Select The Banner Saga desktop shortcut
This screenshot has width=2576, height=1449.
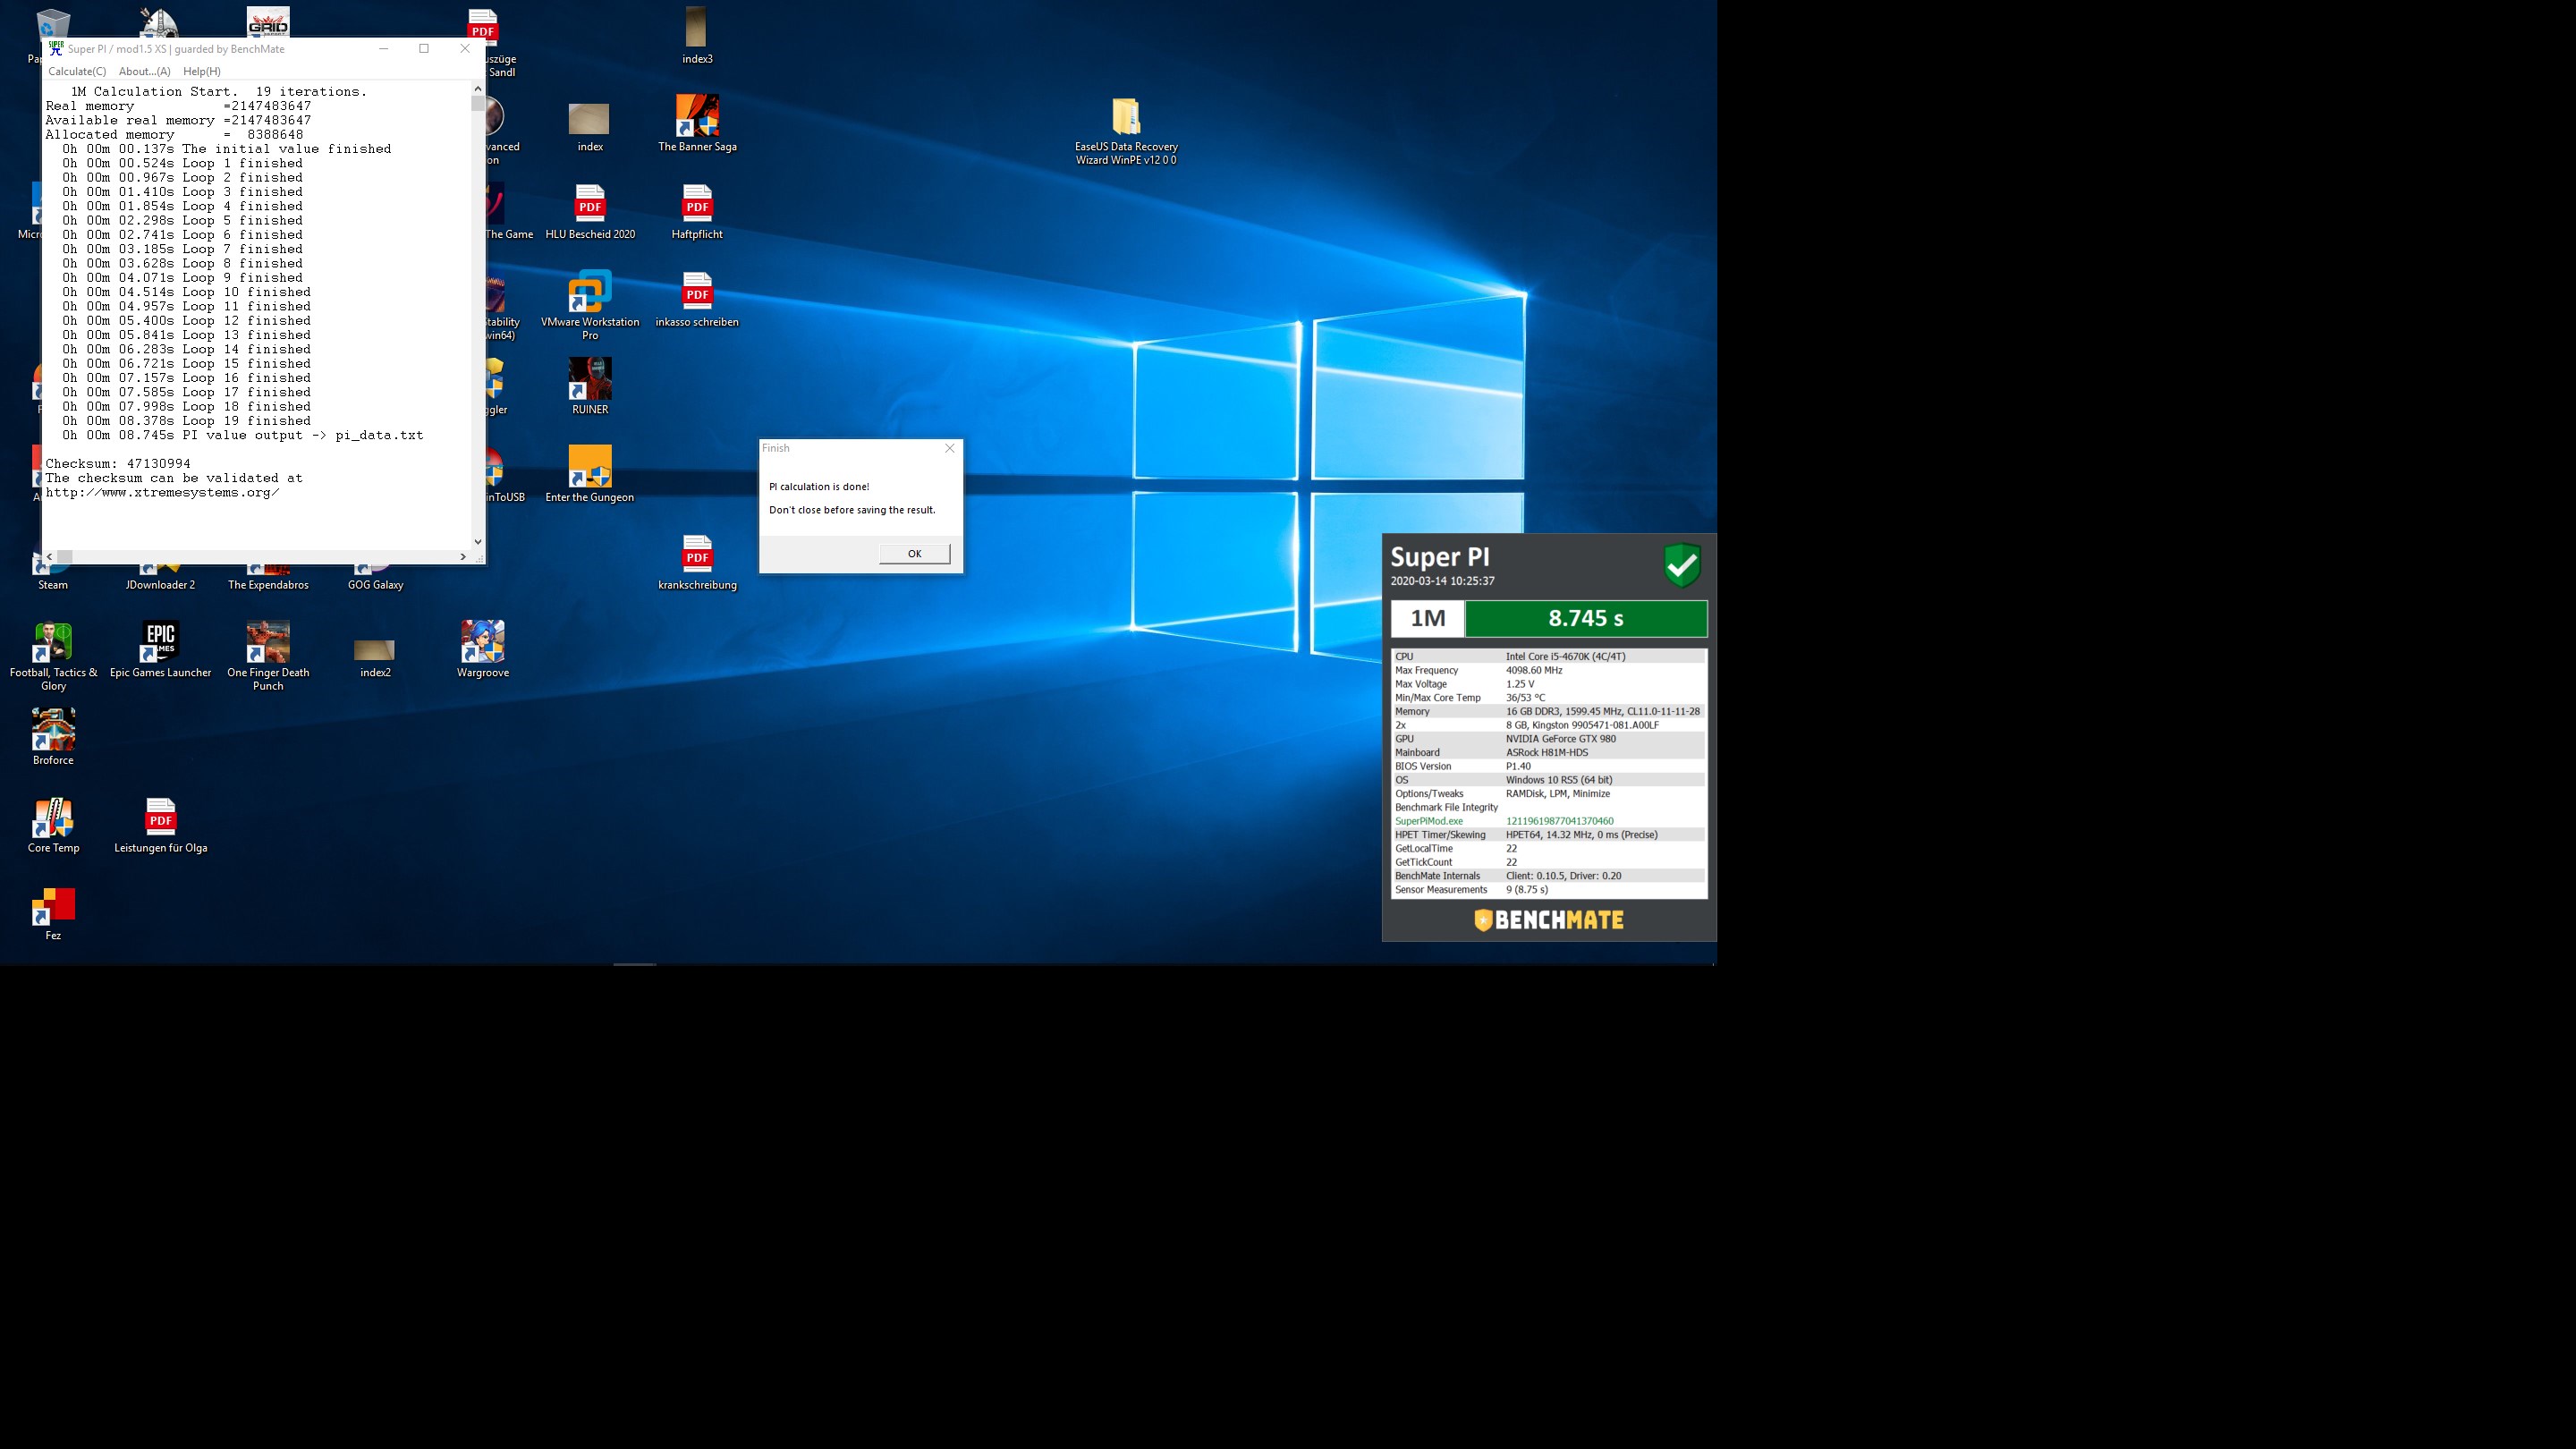[x=697, y=123]
